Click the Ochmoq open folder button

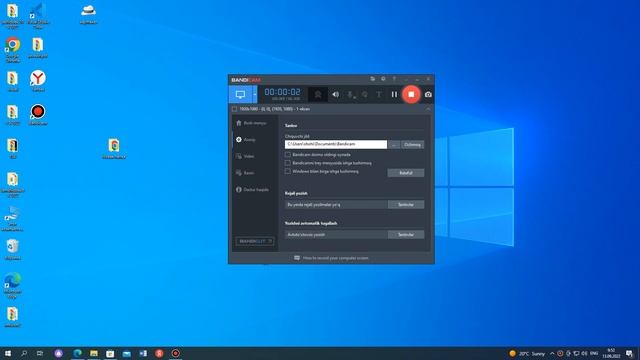(x=412, y=145)
